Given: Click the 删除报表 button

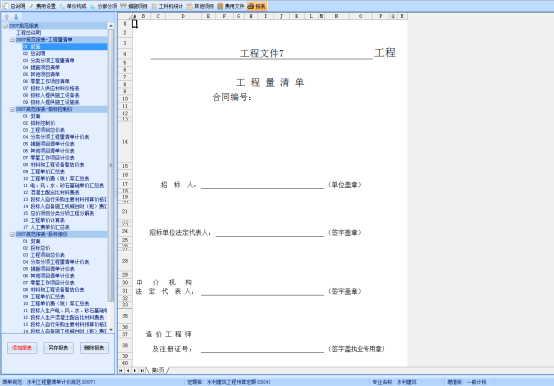Looking at the screenshot, I should point(94,348).
